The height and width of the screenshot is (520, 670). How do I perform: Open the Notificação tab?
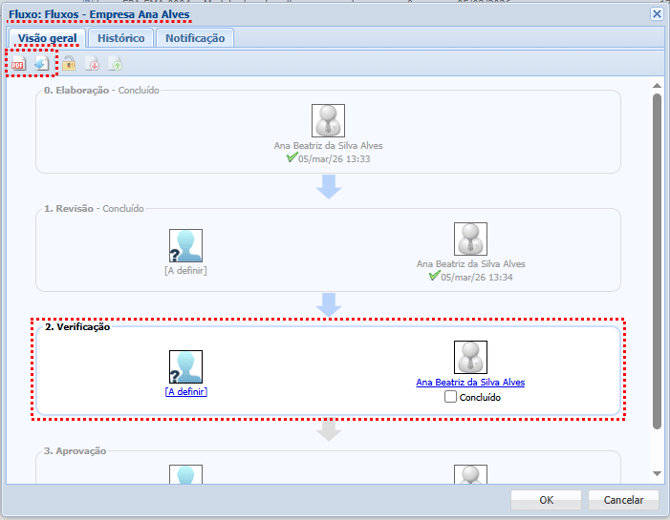195,38
